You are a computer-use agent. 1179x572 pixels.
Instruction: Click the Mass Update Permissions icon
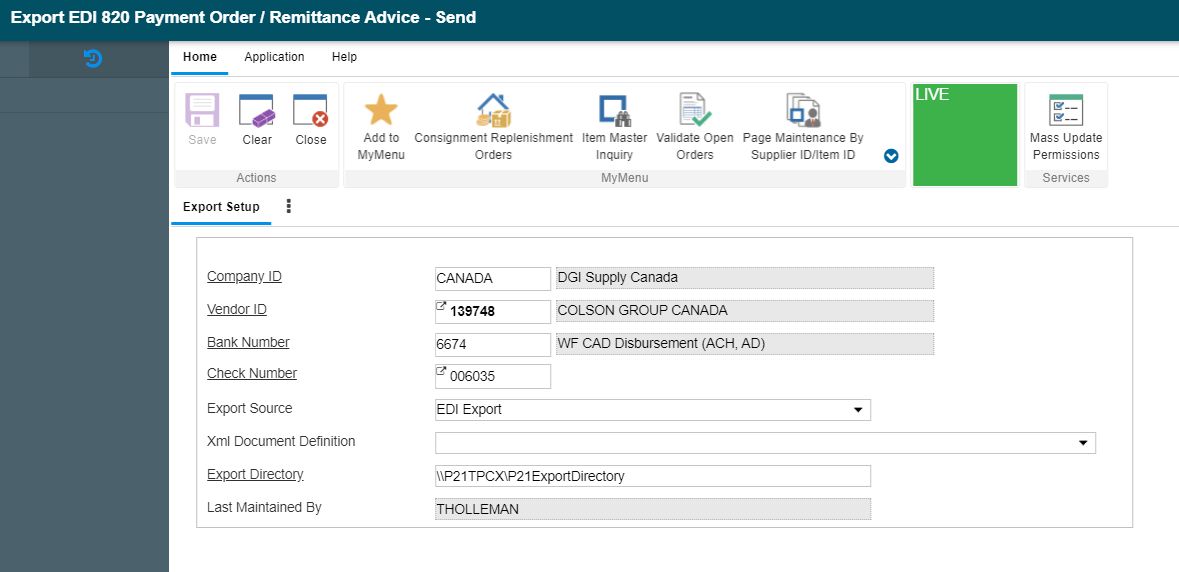pyautogui.click(x=1066, y=112)
